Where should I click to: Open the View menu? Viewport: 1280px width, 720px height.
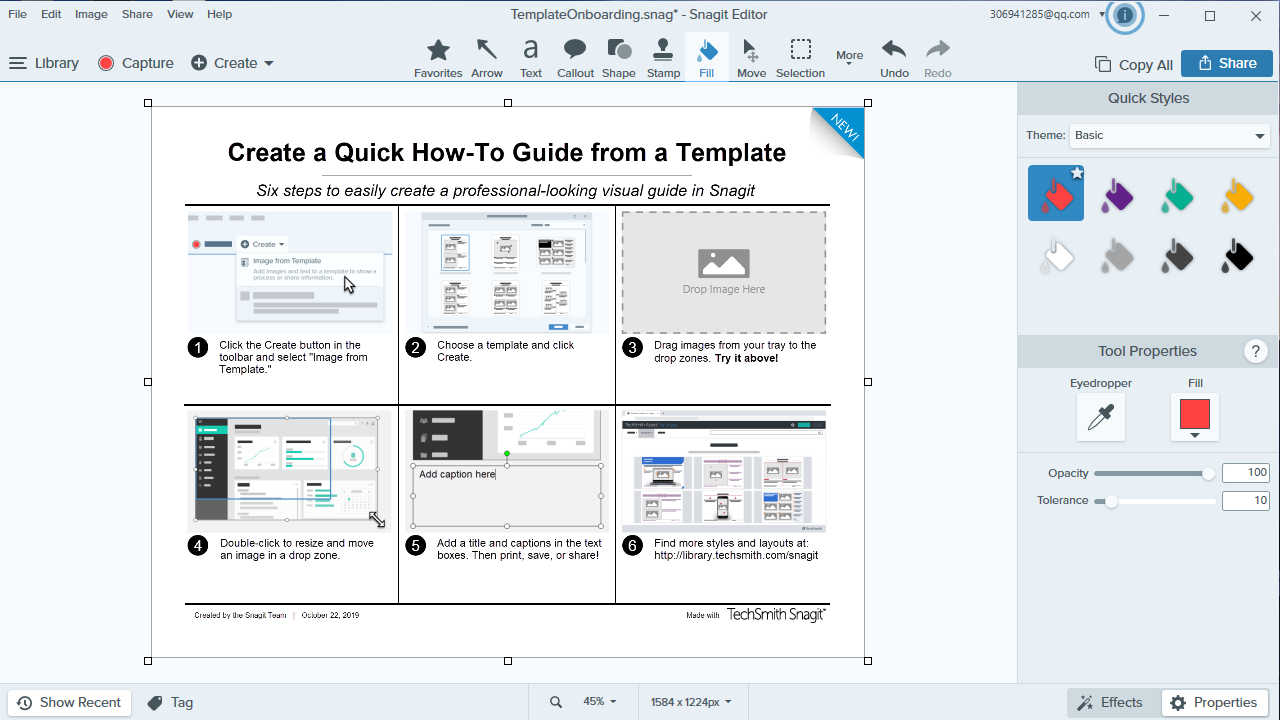pyautogui.click(x=180, y=14)
